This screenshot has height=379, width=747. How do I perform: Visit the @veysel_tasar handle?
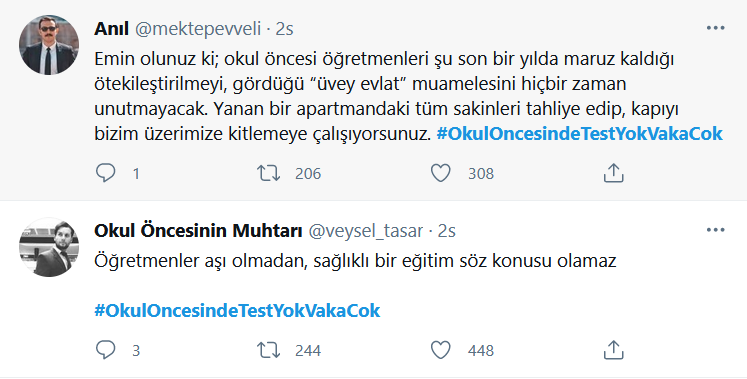click(x=366, y=231)
